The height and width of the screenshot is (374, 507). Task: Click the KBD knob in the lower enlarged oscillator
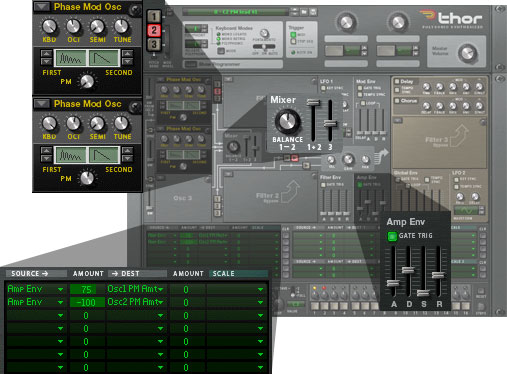[49, 124]
